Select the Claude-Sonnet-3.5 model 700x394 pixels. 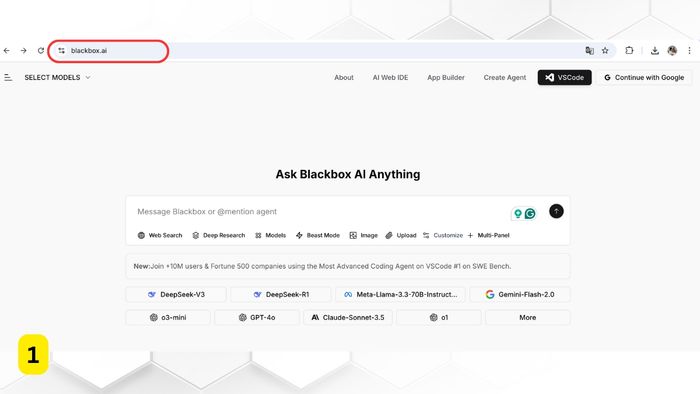[x=348, y=318]
